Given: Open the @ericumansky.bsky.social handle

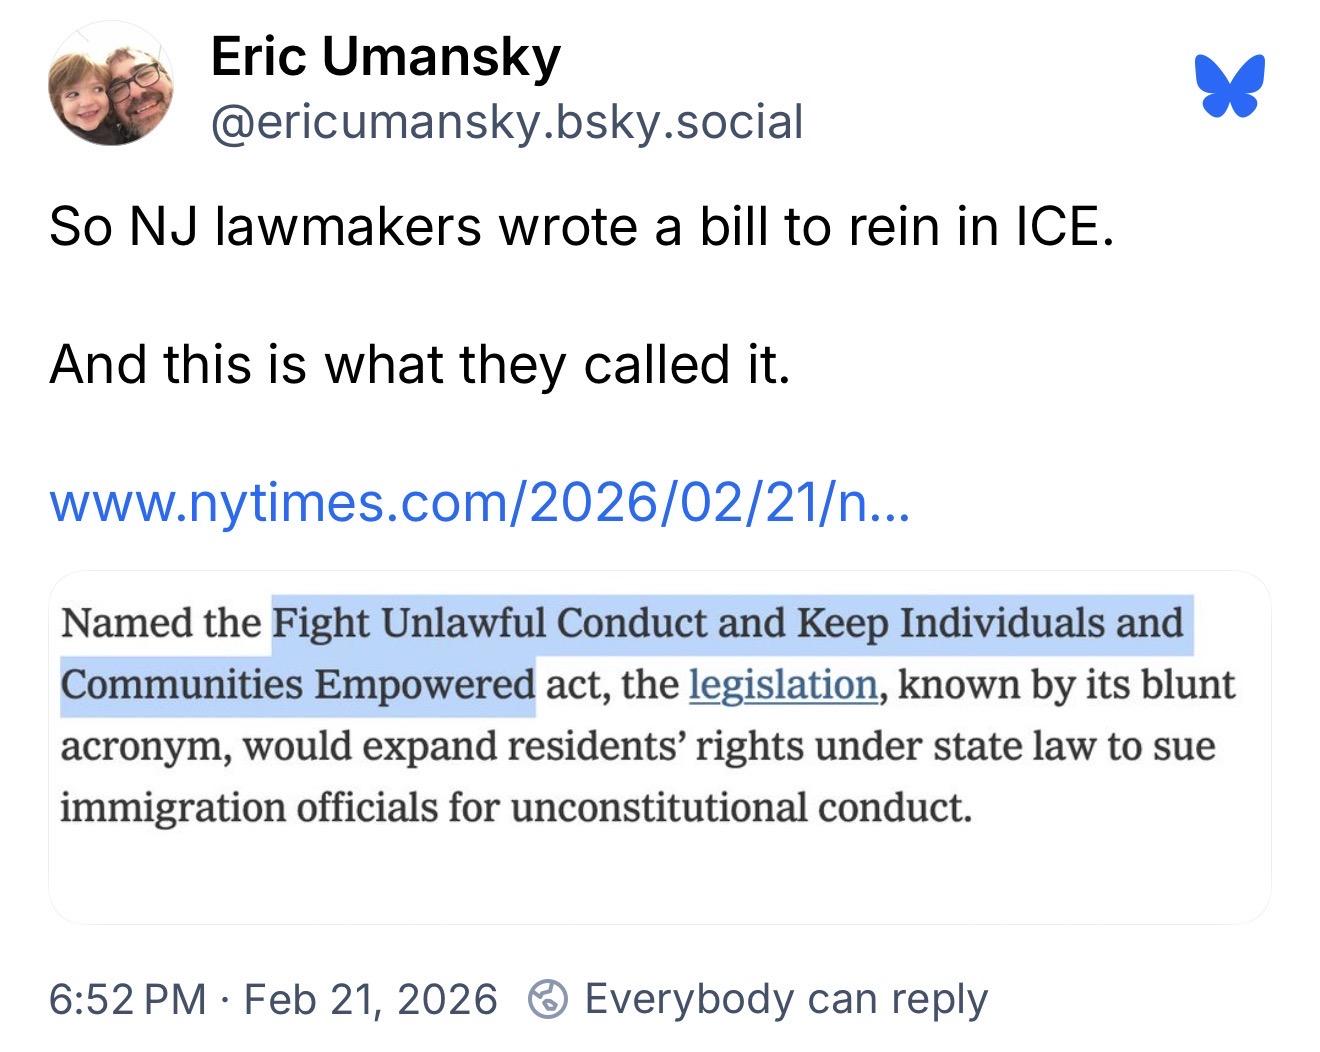Looking at the screenshot, I should click(507, 122).
